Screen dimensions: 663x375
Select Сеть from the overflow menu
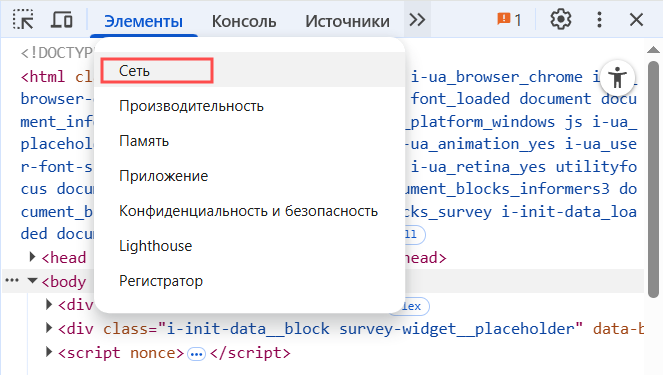click(x=249, y=71)
